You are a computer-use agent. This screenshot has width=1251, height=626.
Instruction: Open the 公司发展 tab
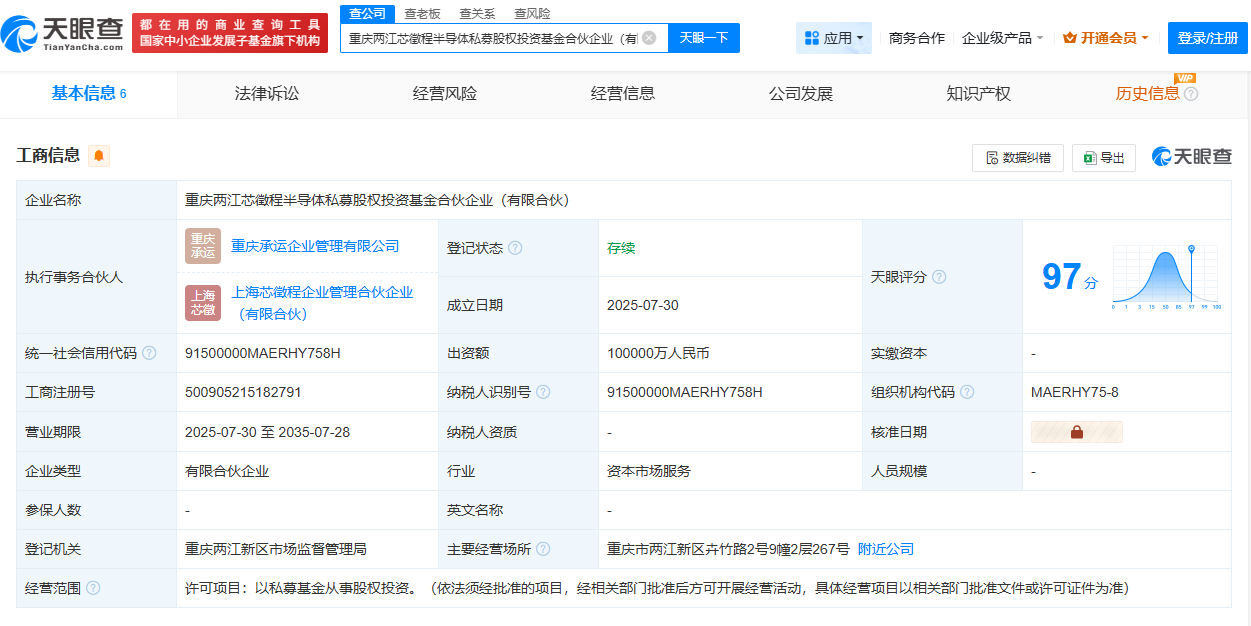pos(801,94)
